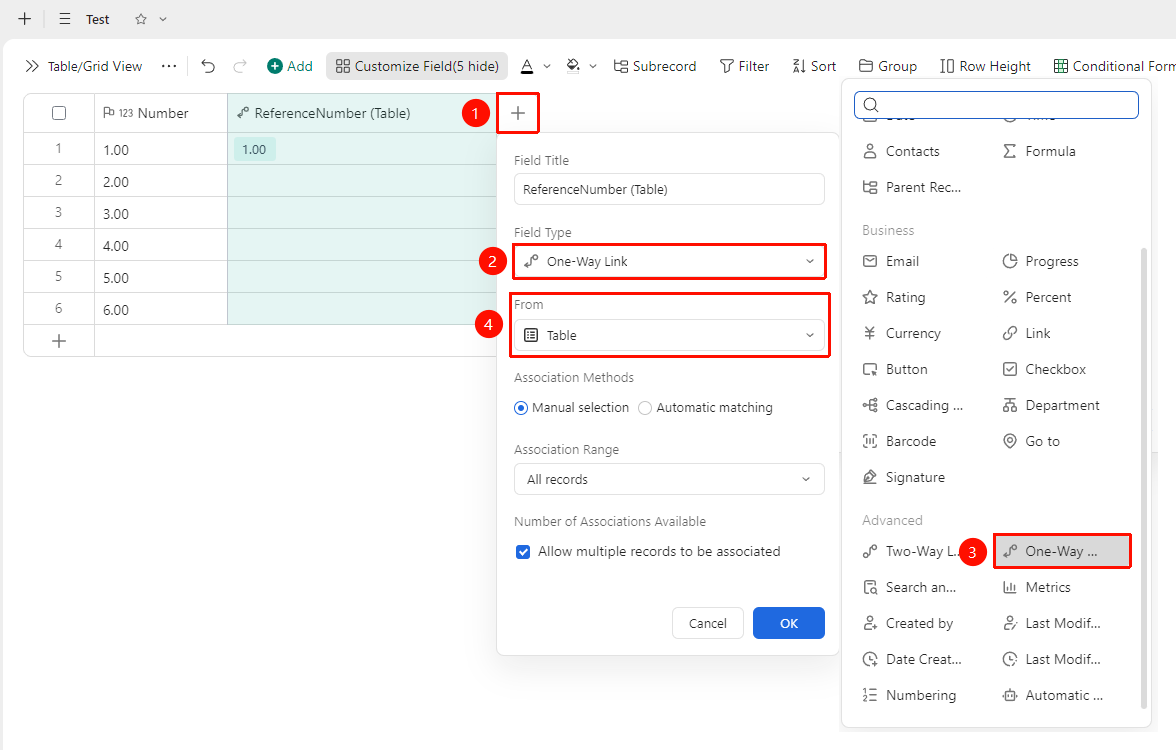The image size is (1176, 750).
Task: Open the Filter tool
Action: (x=744, y=66)
